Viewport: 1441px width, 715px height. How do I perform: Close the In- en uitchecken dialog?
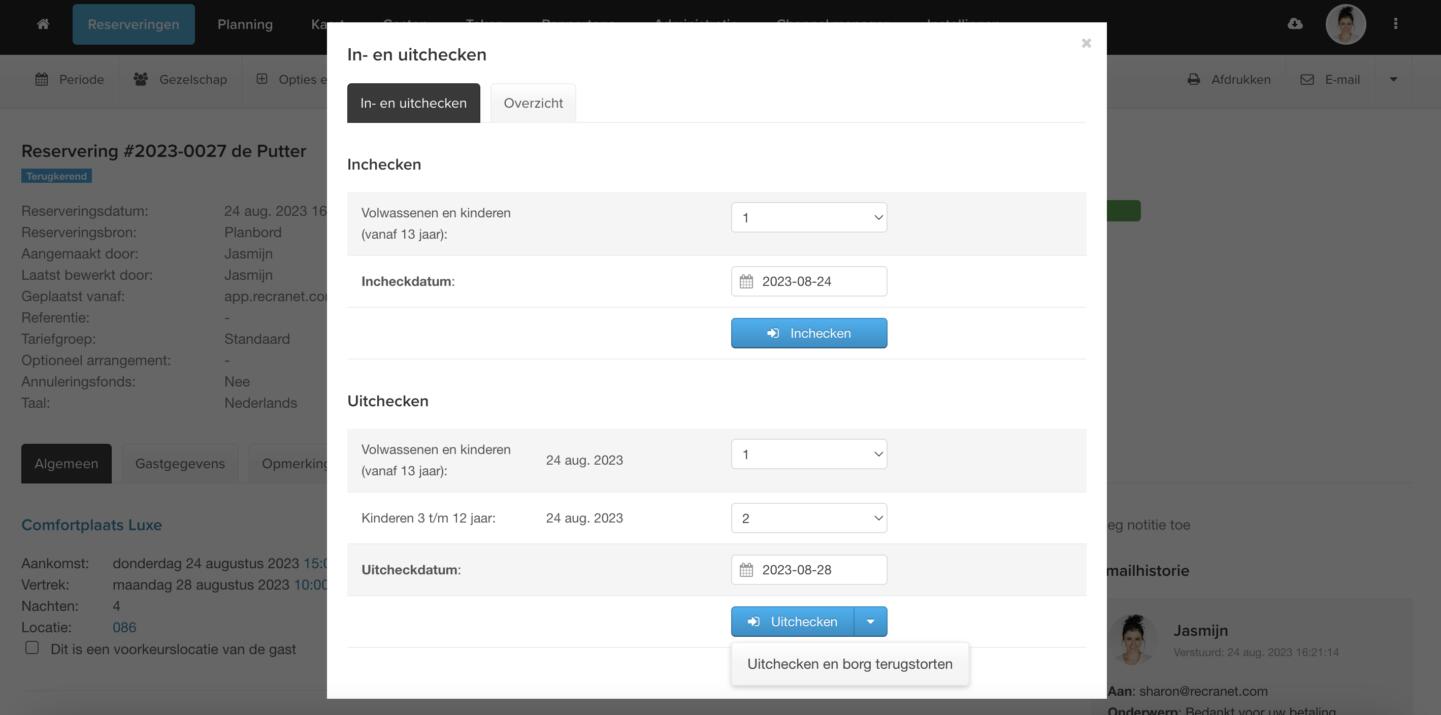[x=1086, y=43]
